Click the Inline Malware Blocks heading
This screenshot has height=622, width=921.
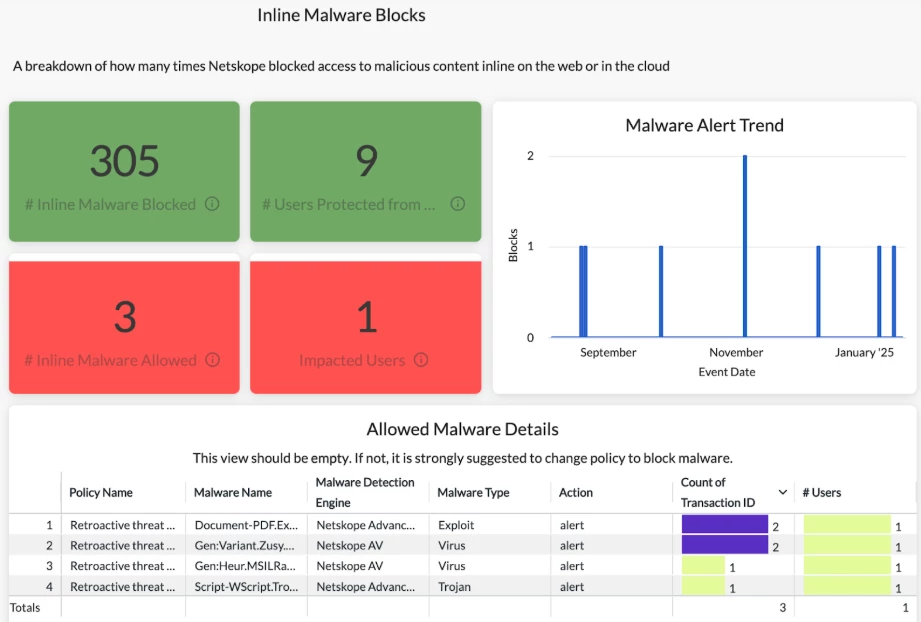(341, 15)
